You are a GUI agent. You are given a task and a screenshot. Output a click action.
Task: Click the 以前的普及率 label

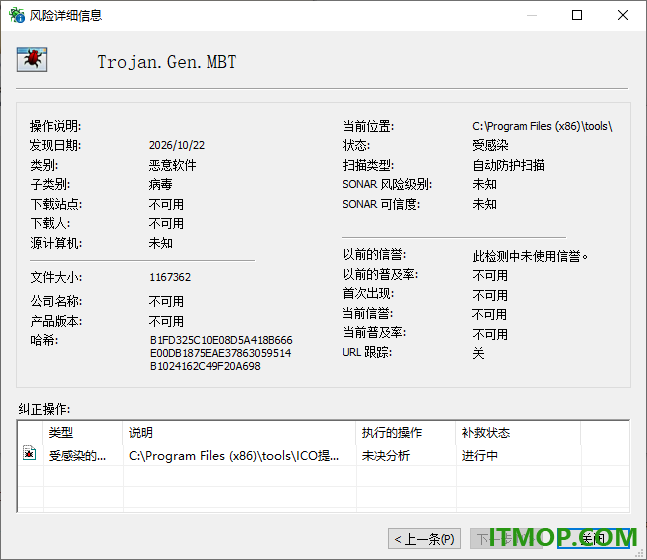(x=380, y=274)
